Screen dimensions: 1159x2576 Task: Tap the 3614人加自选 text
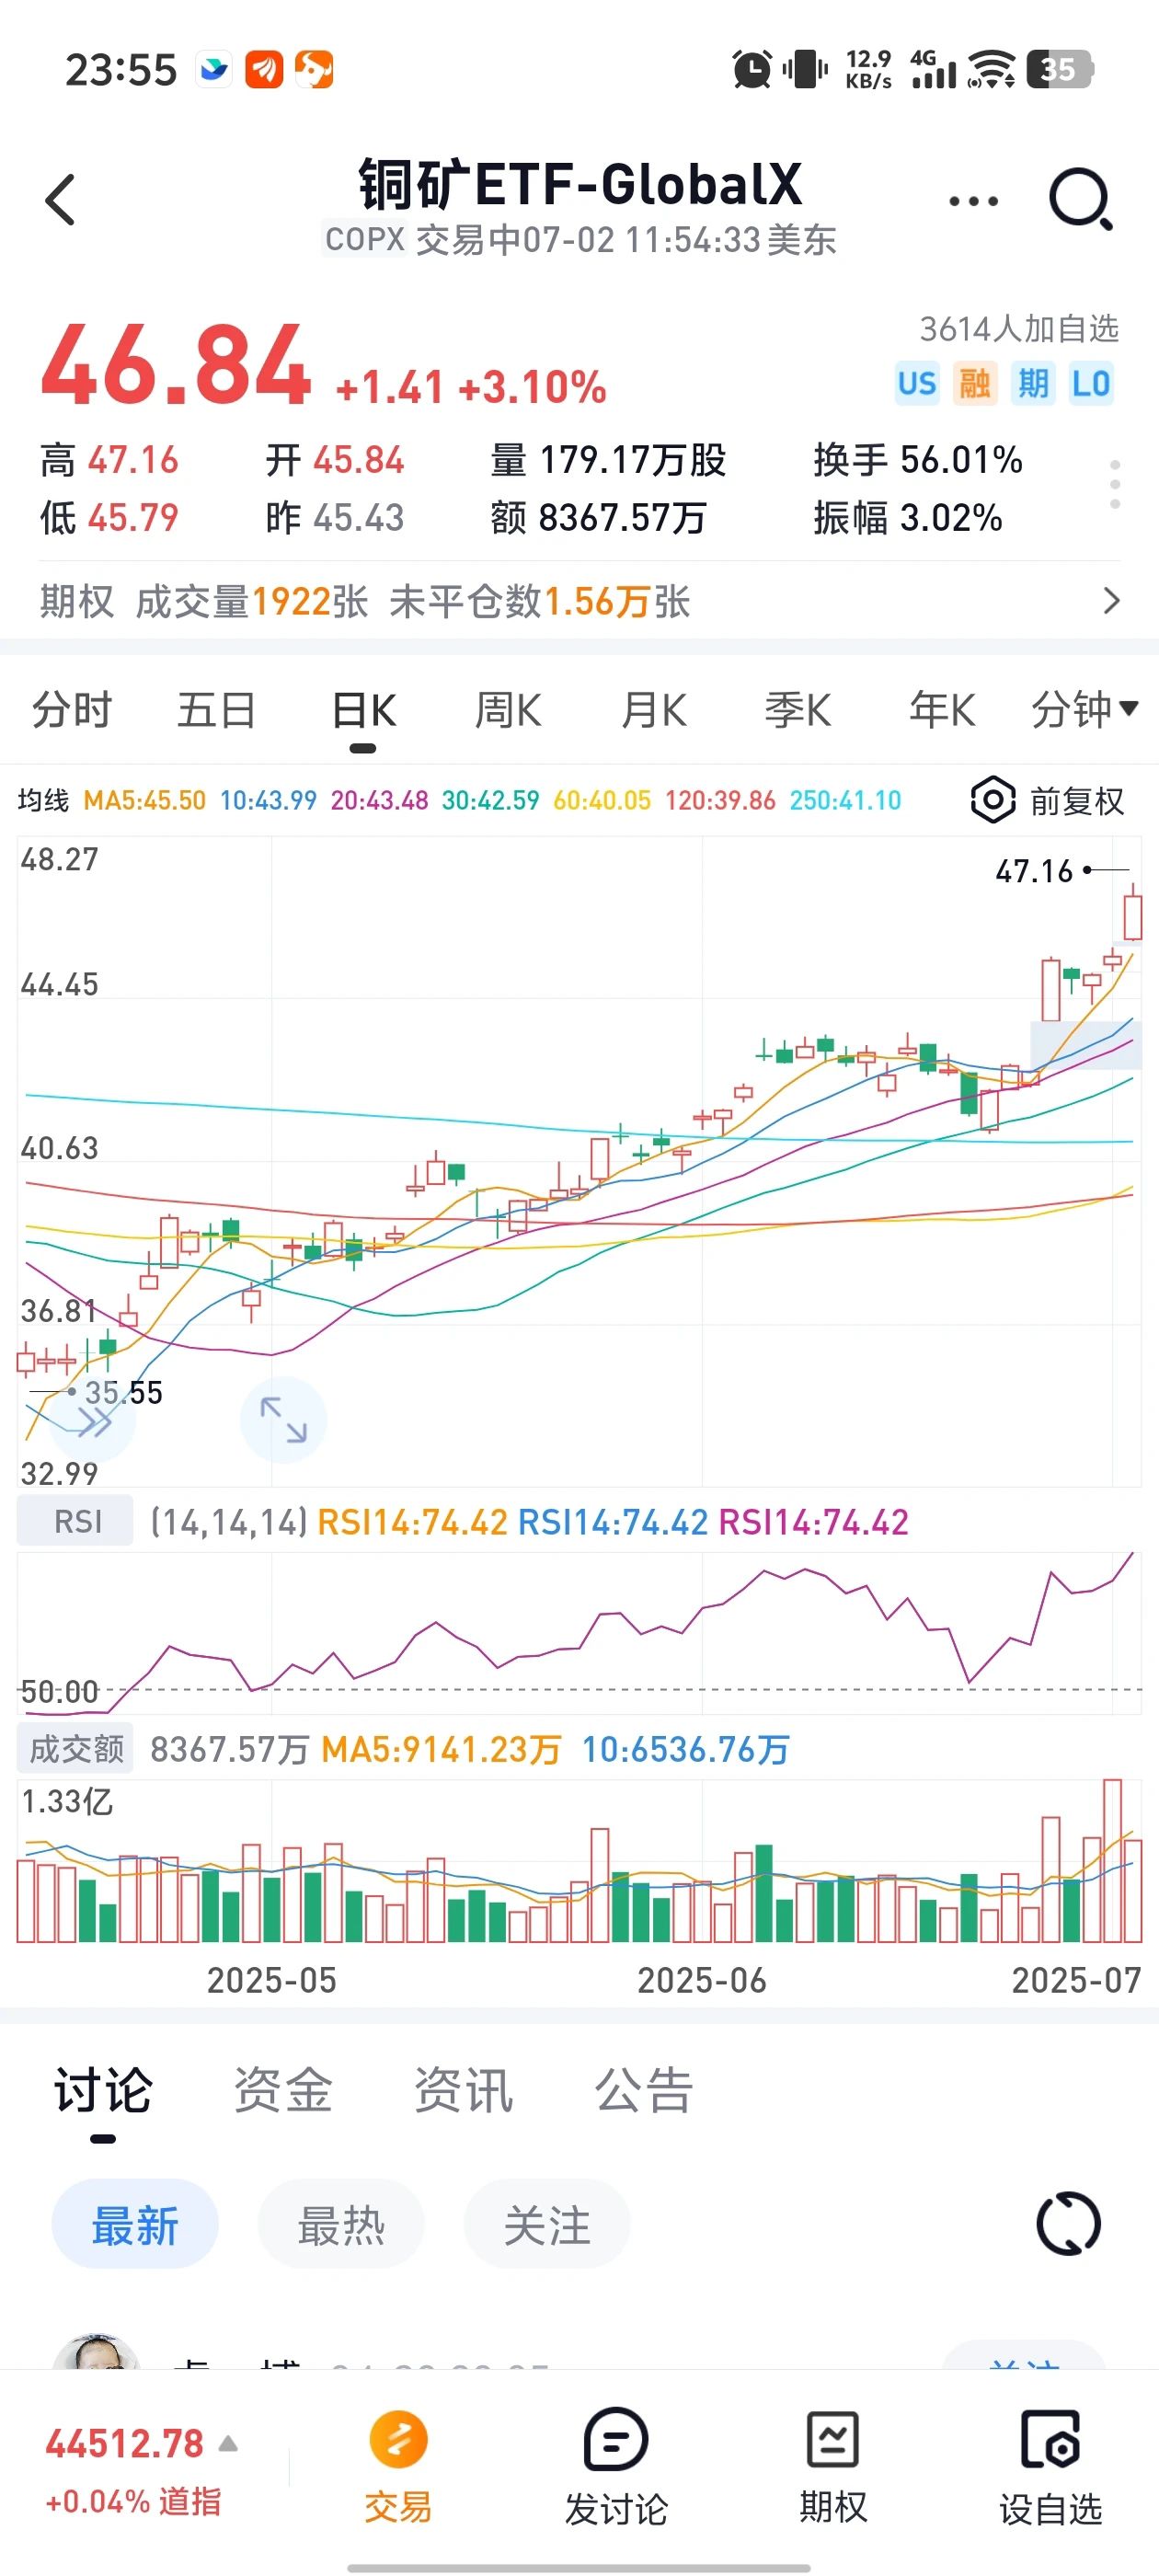[1019, 328]
